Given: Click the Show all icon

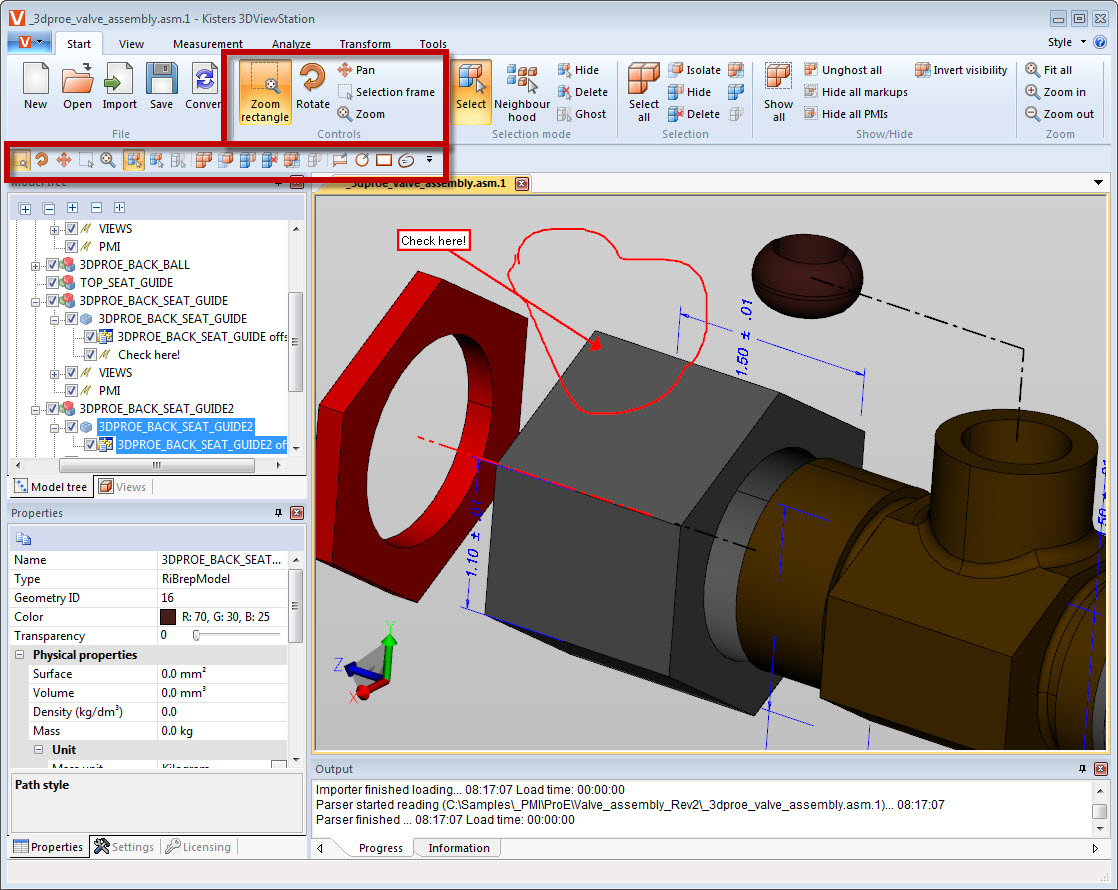Looking at the screenshot, I should coord(778,91).
